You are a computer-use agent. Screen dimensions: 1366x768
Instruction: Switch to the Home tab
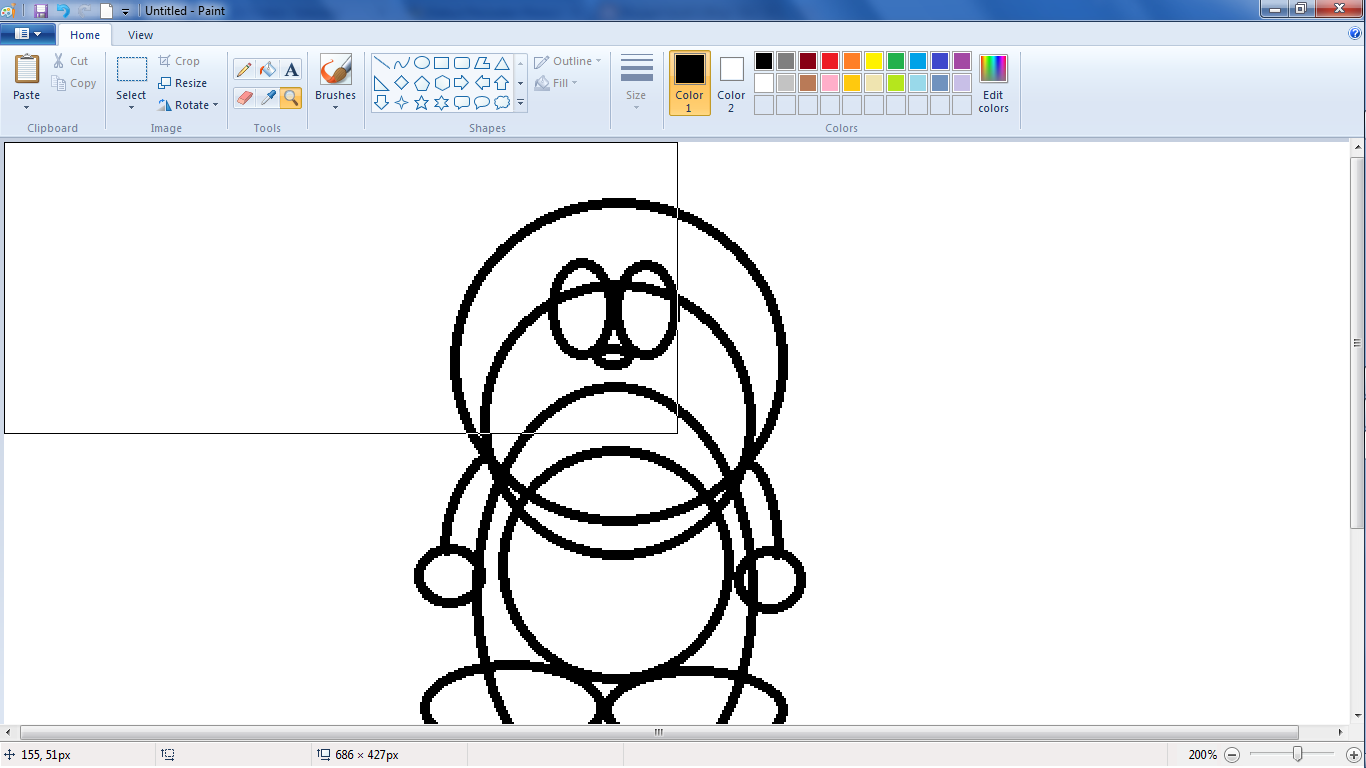[85, 35]
